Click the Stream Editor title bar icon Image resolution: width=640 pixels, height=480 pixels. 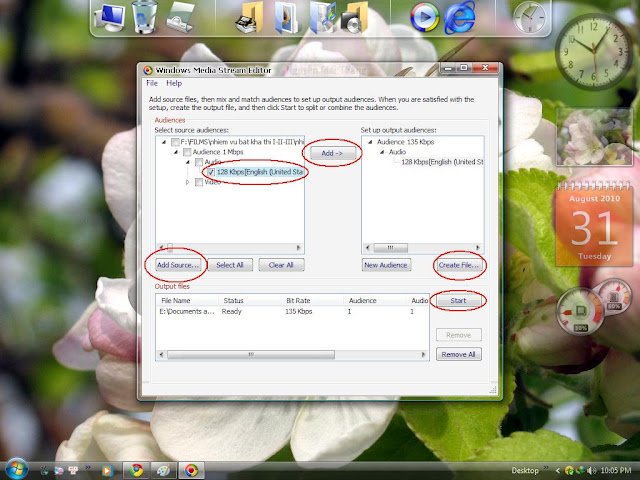[x=148, y=70]
